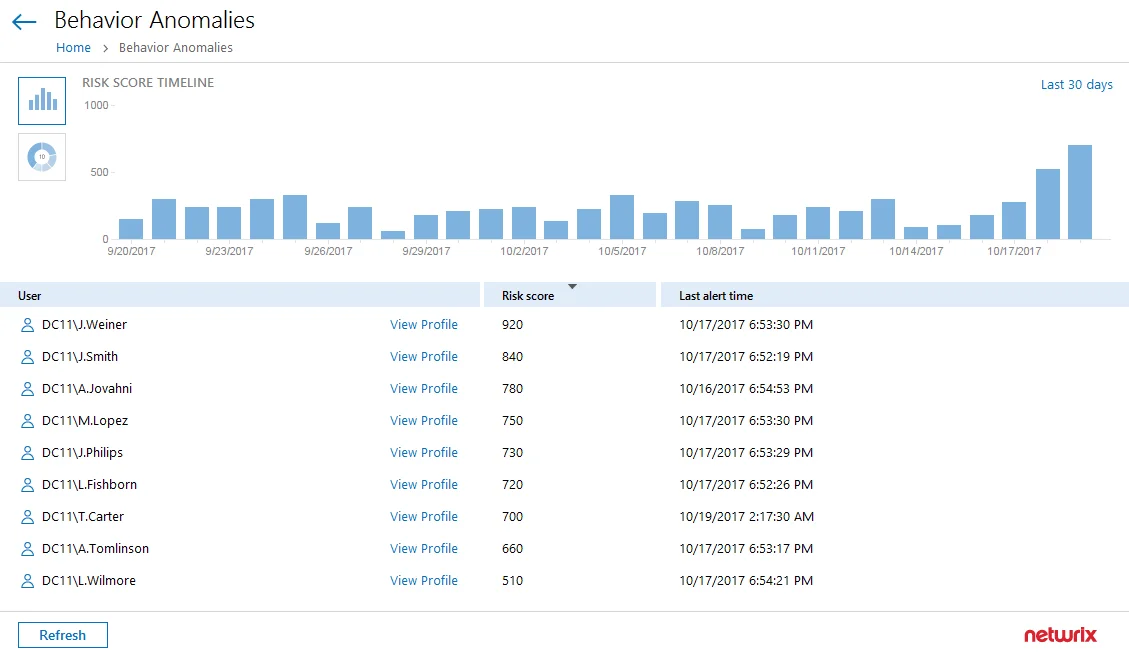This screenshot has height=655, width=1129.
Task: Select user name DC11\M.Lopez
Action: click(x=85, y=420)
